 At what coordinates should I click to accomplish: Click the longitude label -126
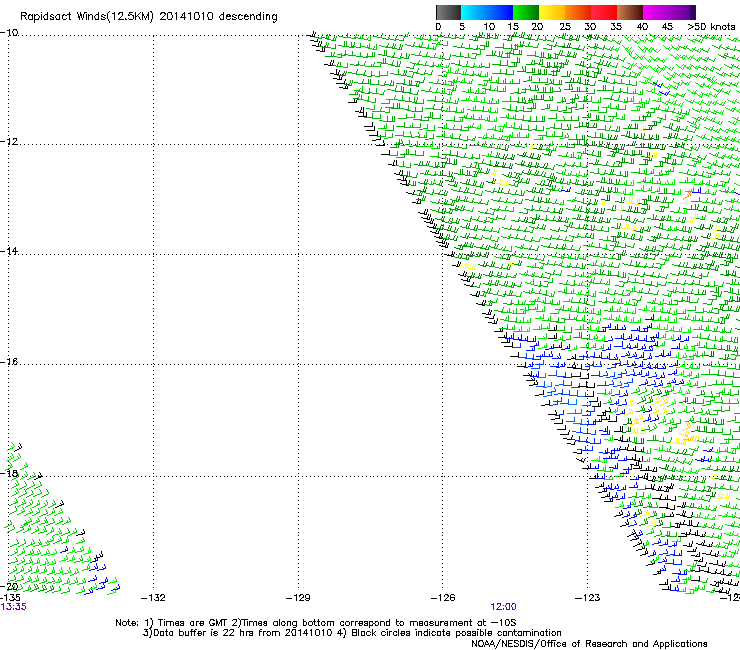(x=443, y=598)
